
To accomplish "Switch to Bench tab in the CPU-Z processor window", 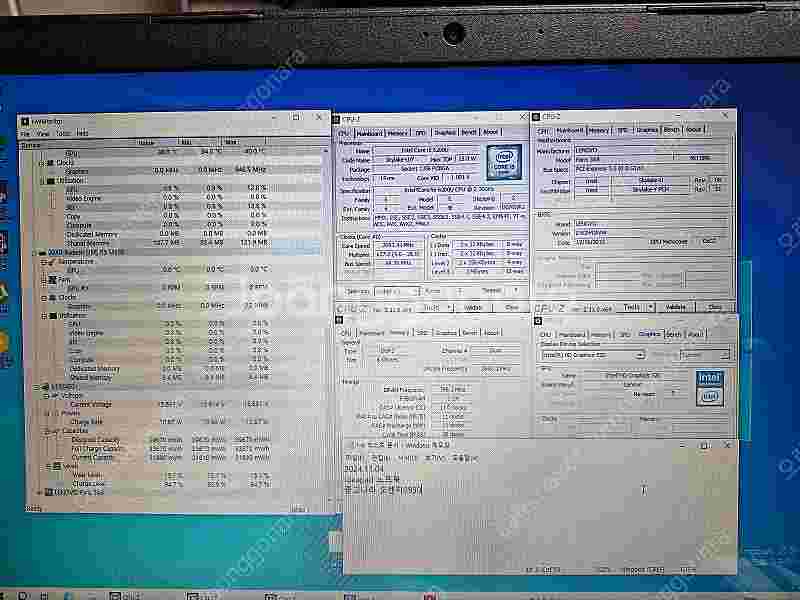I will click(x=469, y=132).
